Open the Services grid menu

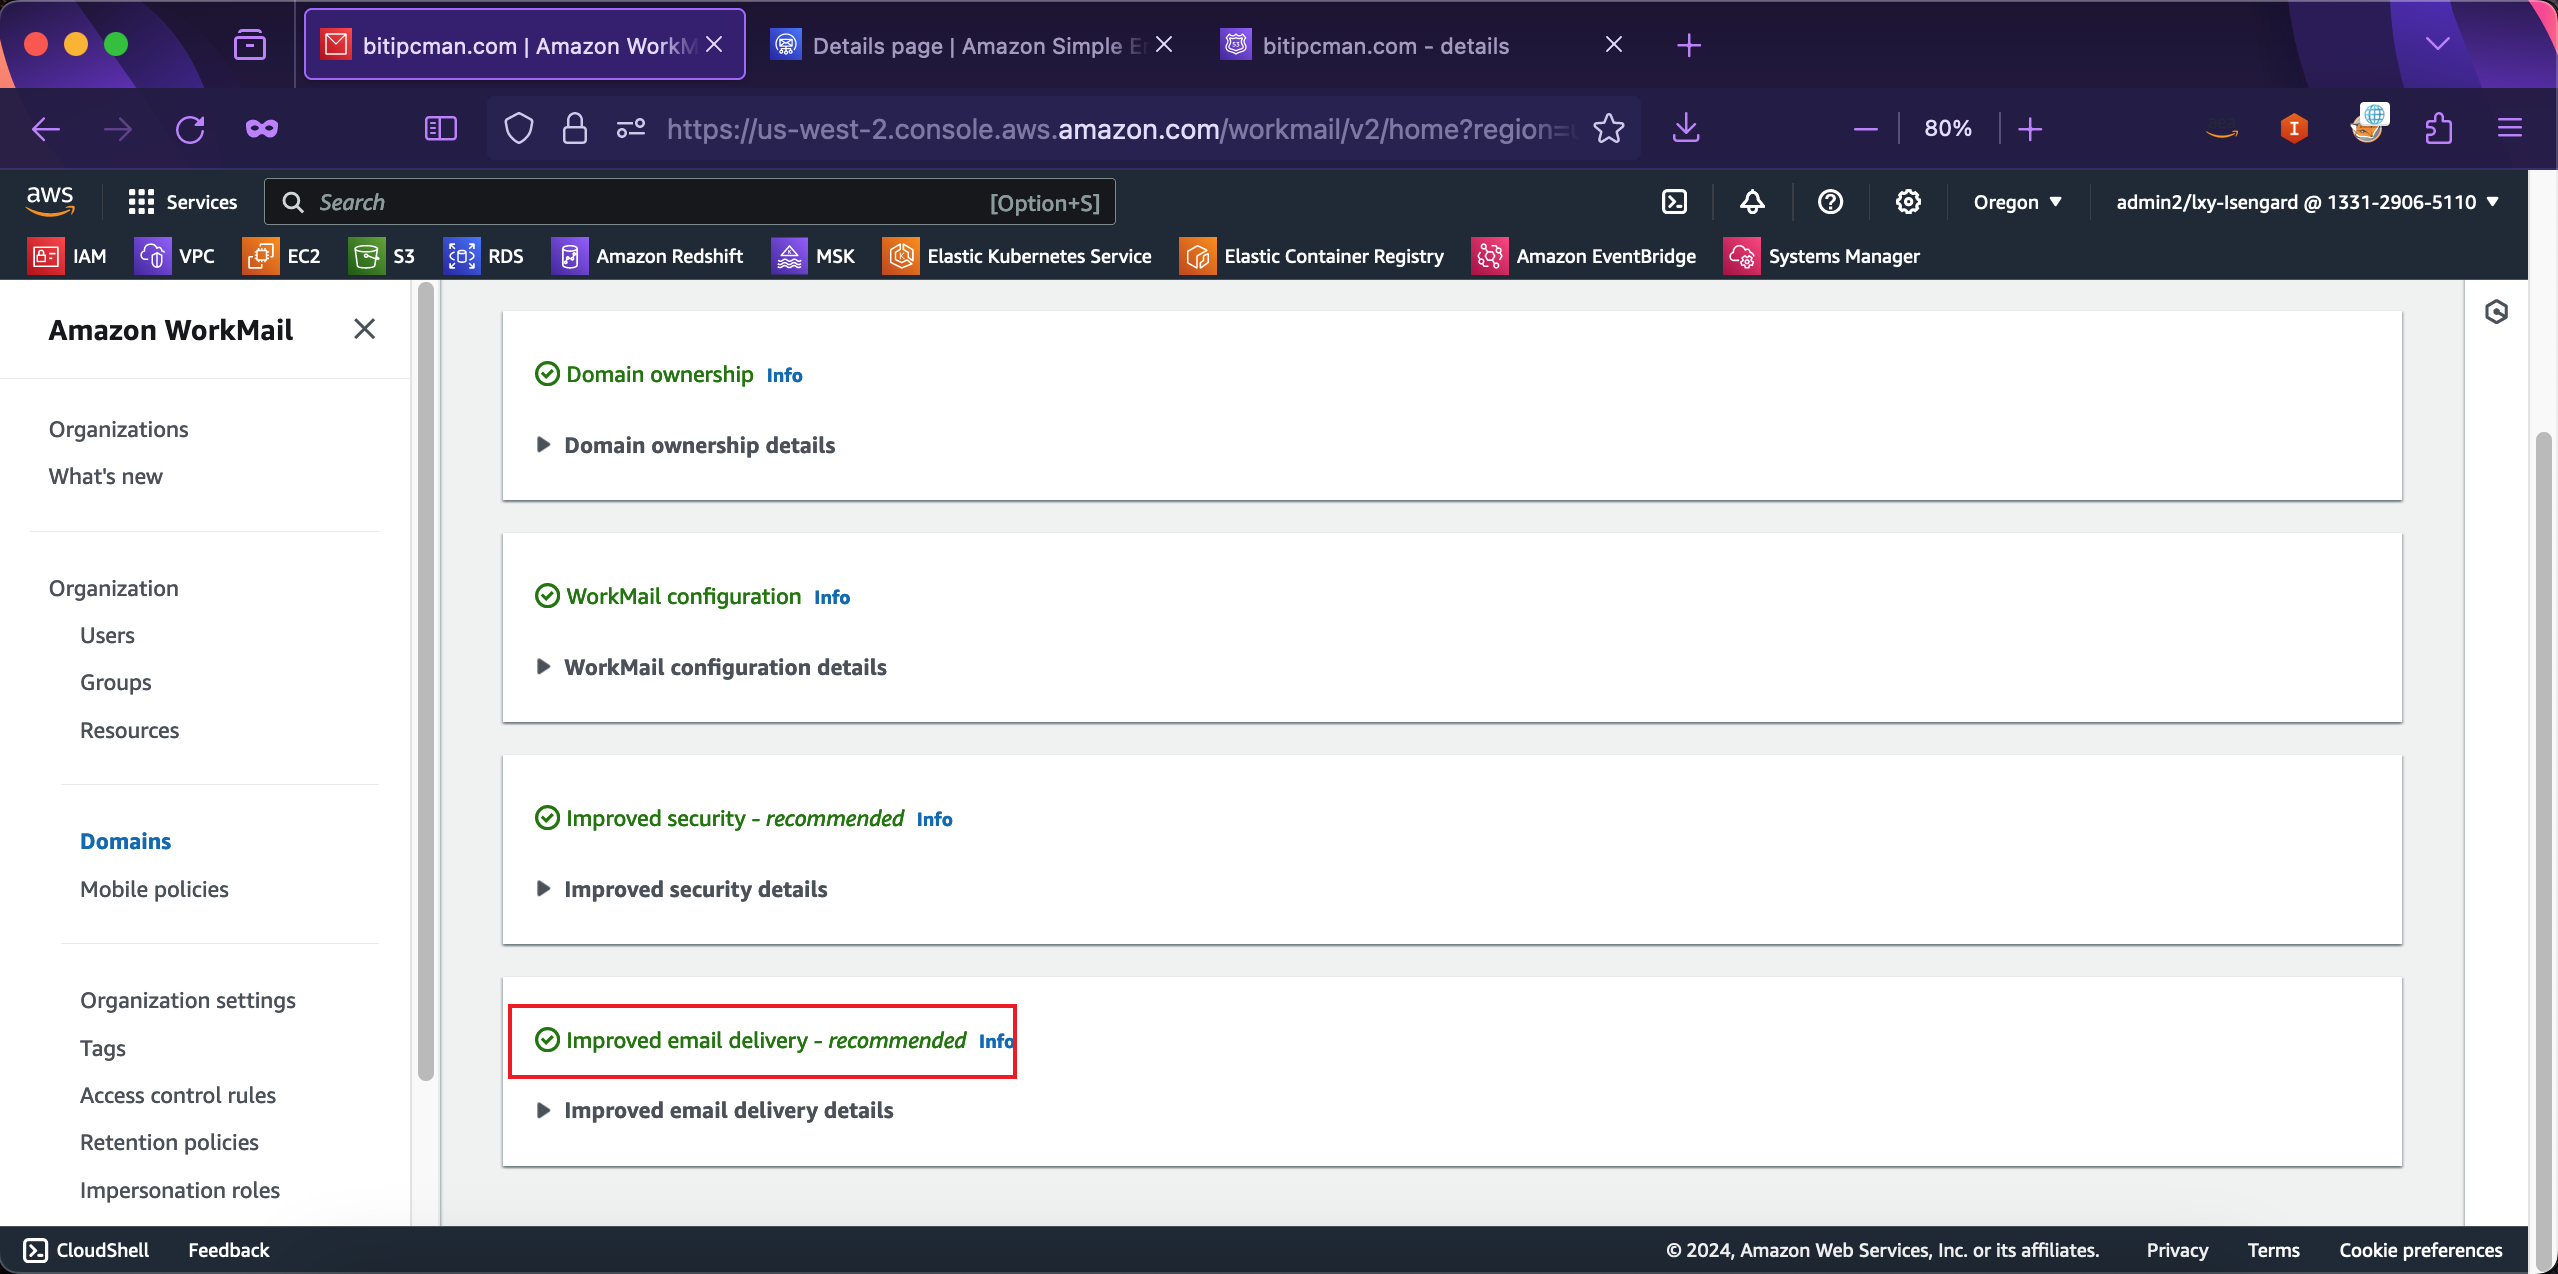(183, 202)
